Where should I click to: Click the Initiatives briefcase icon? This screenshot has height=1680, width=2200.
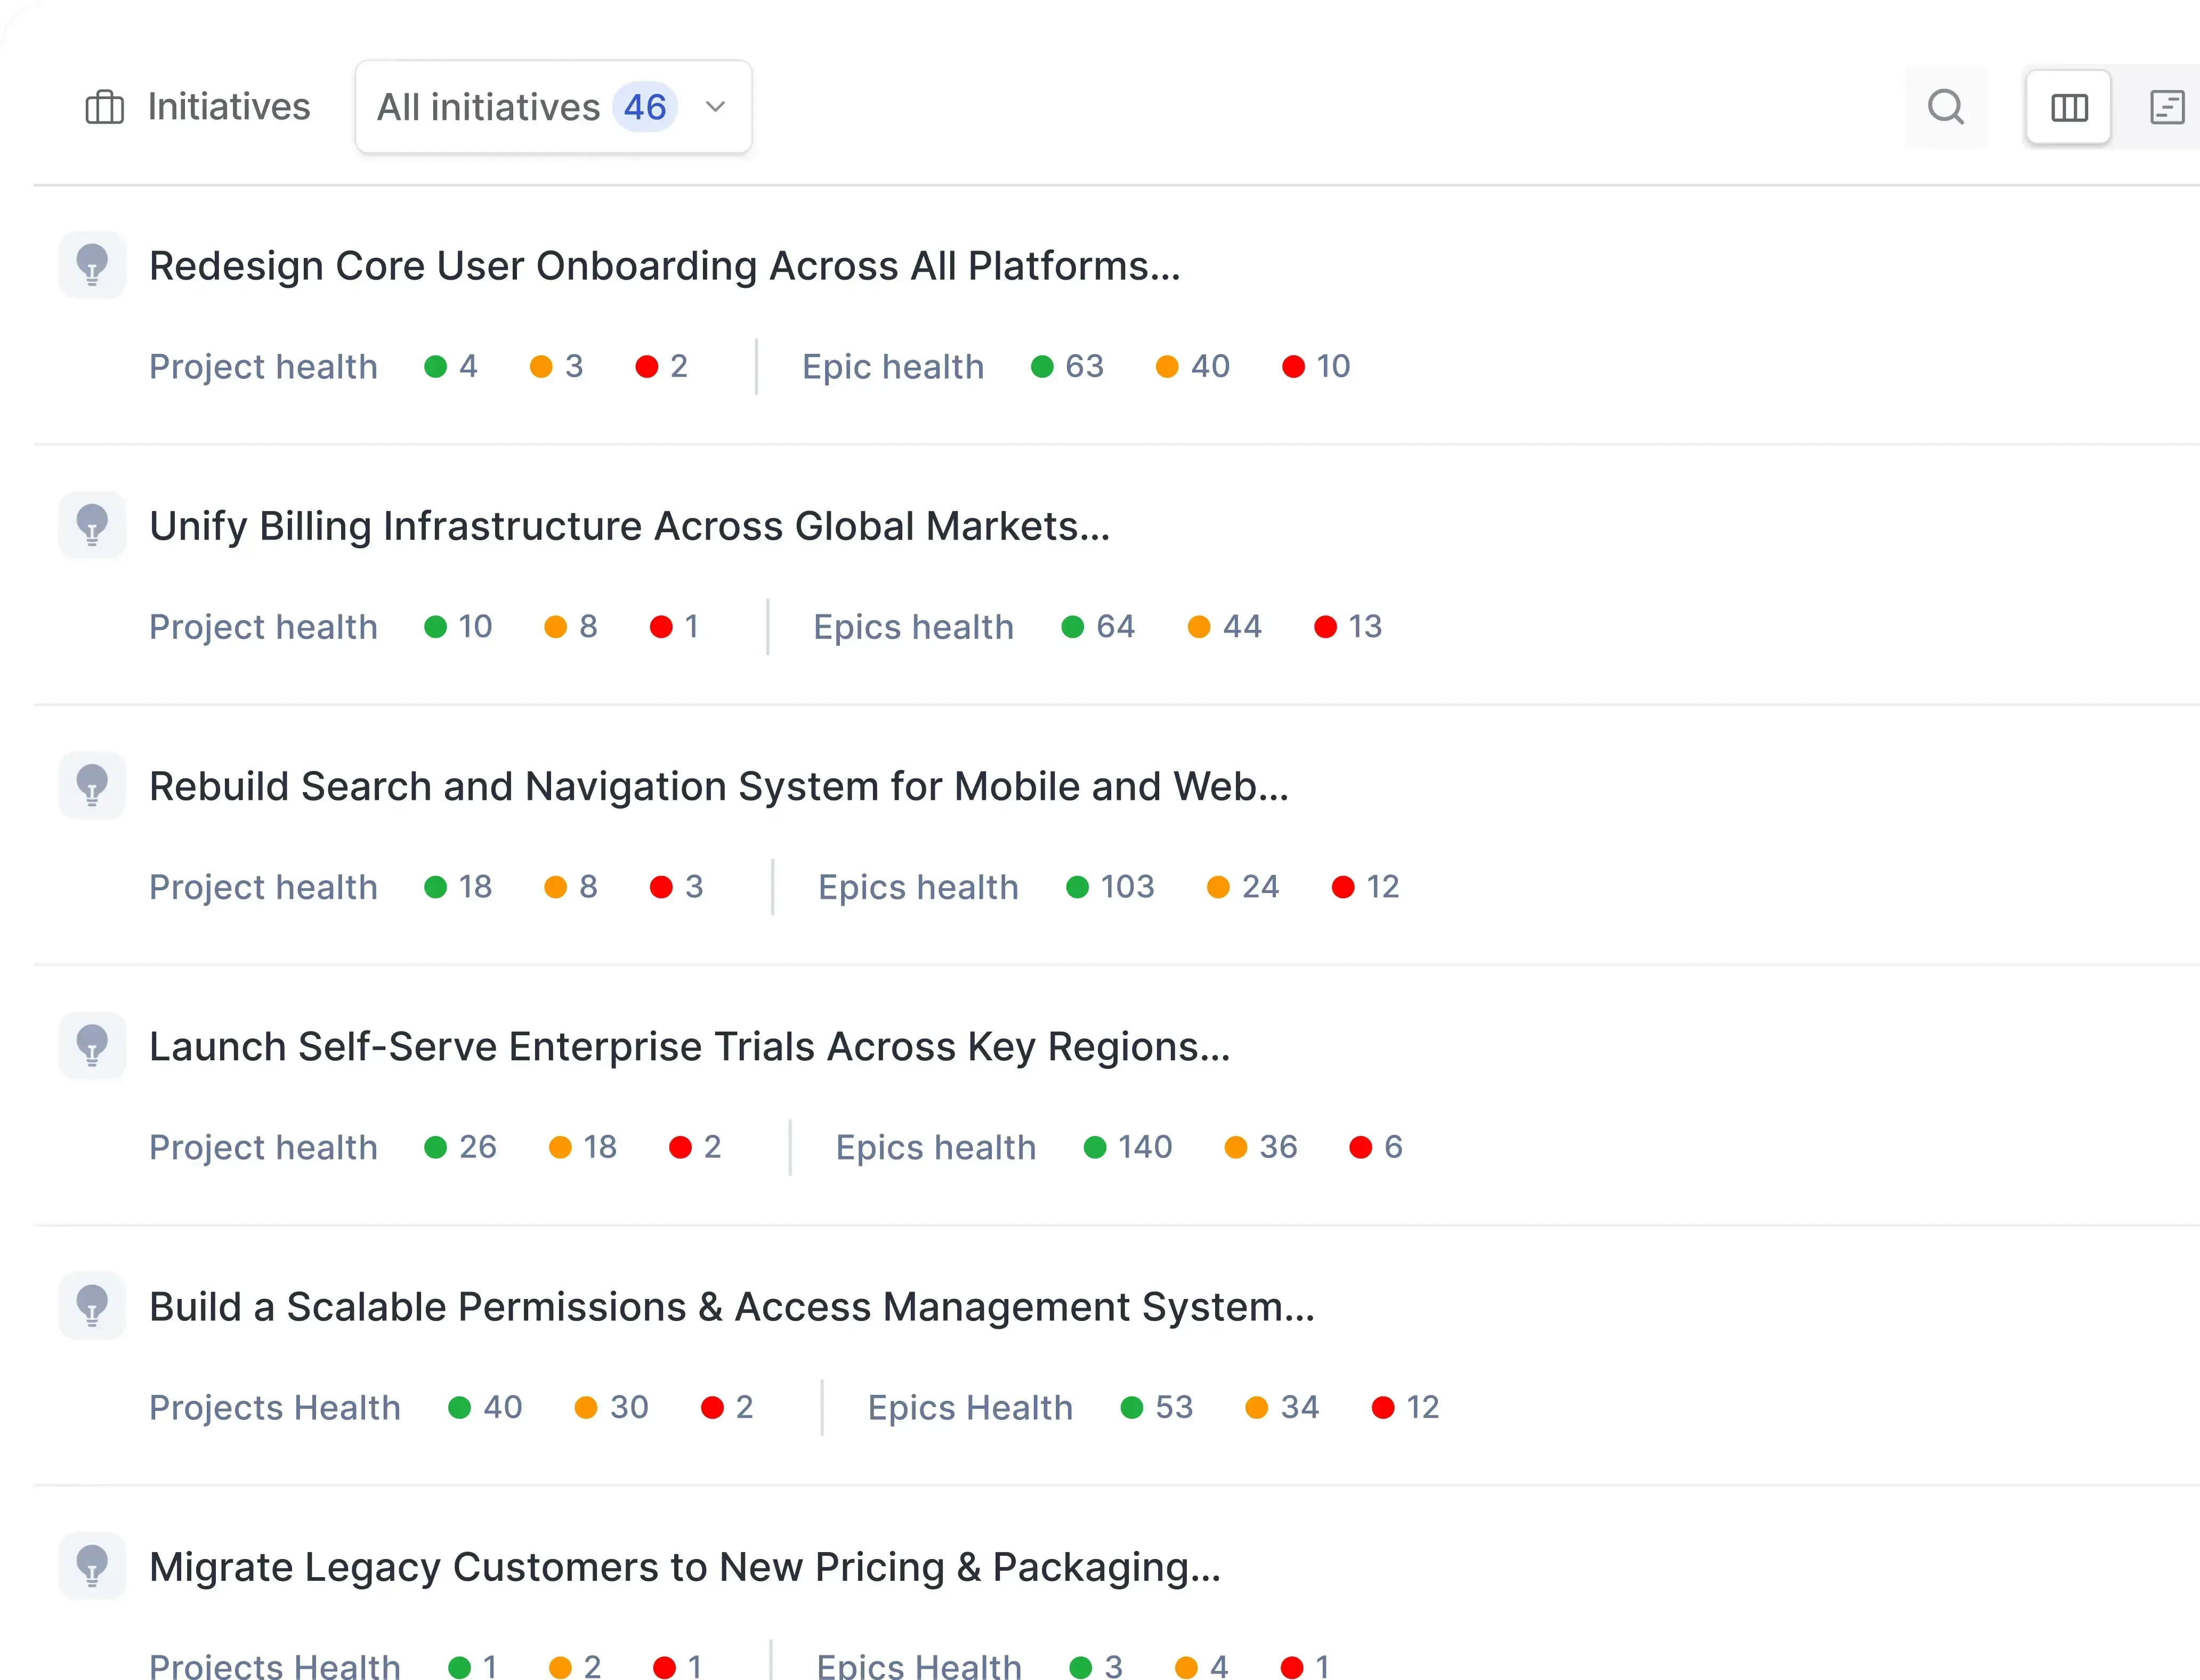pos(104,107)
